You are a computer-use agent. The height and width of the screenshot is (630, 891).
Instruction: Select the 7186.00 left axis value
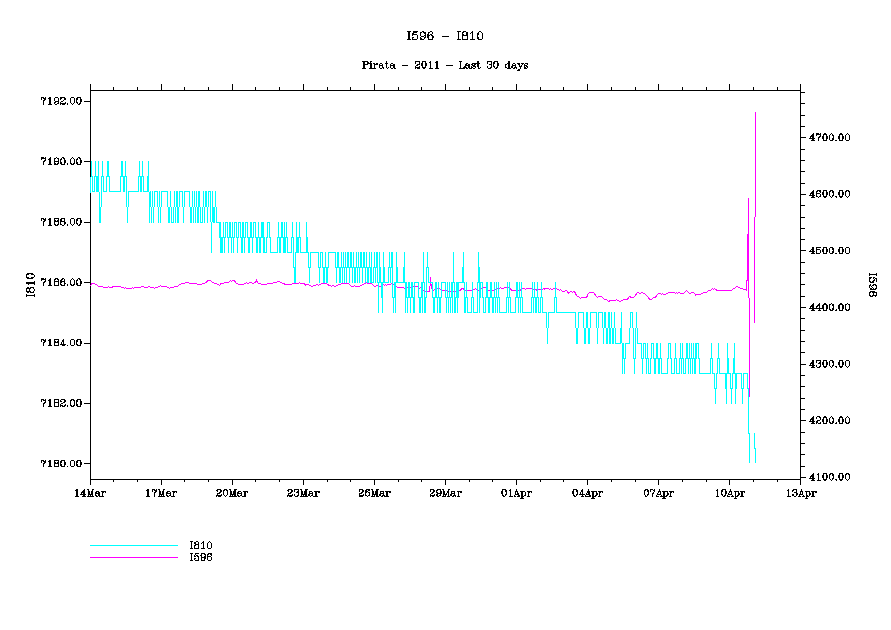point(60,283)
